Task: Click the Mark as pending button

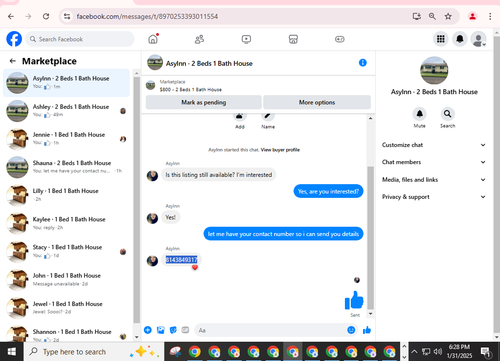Action: pyautogui.click(x=204, y=102)
